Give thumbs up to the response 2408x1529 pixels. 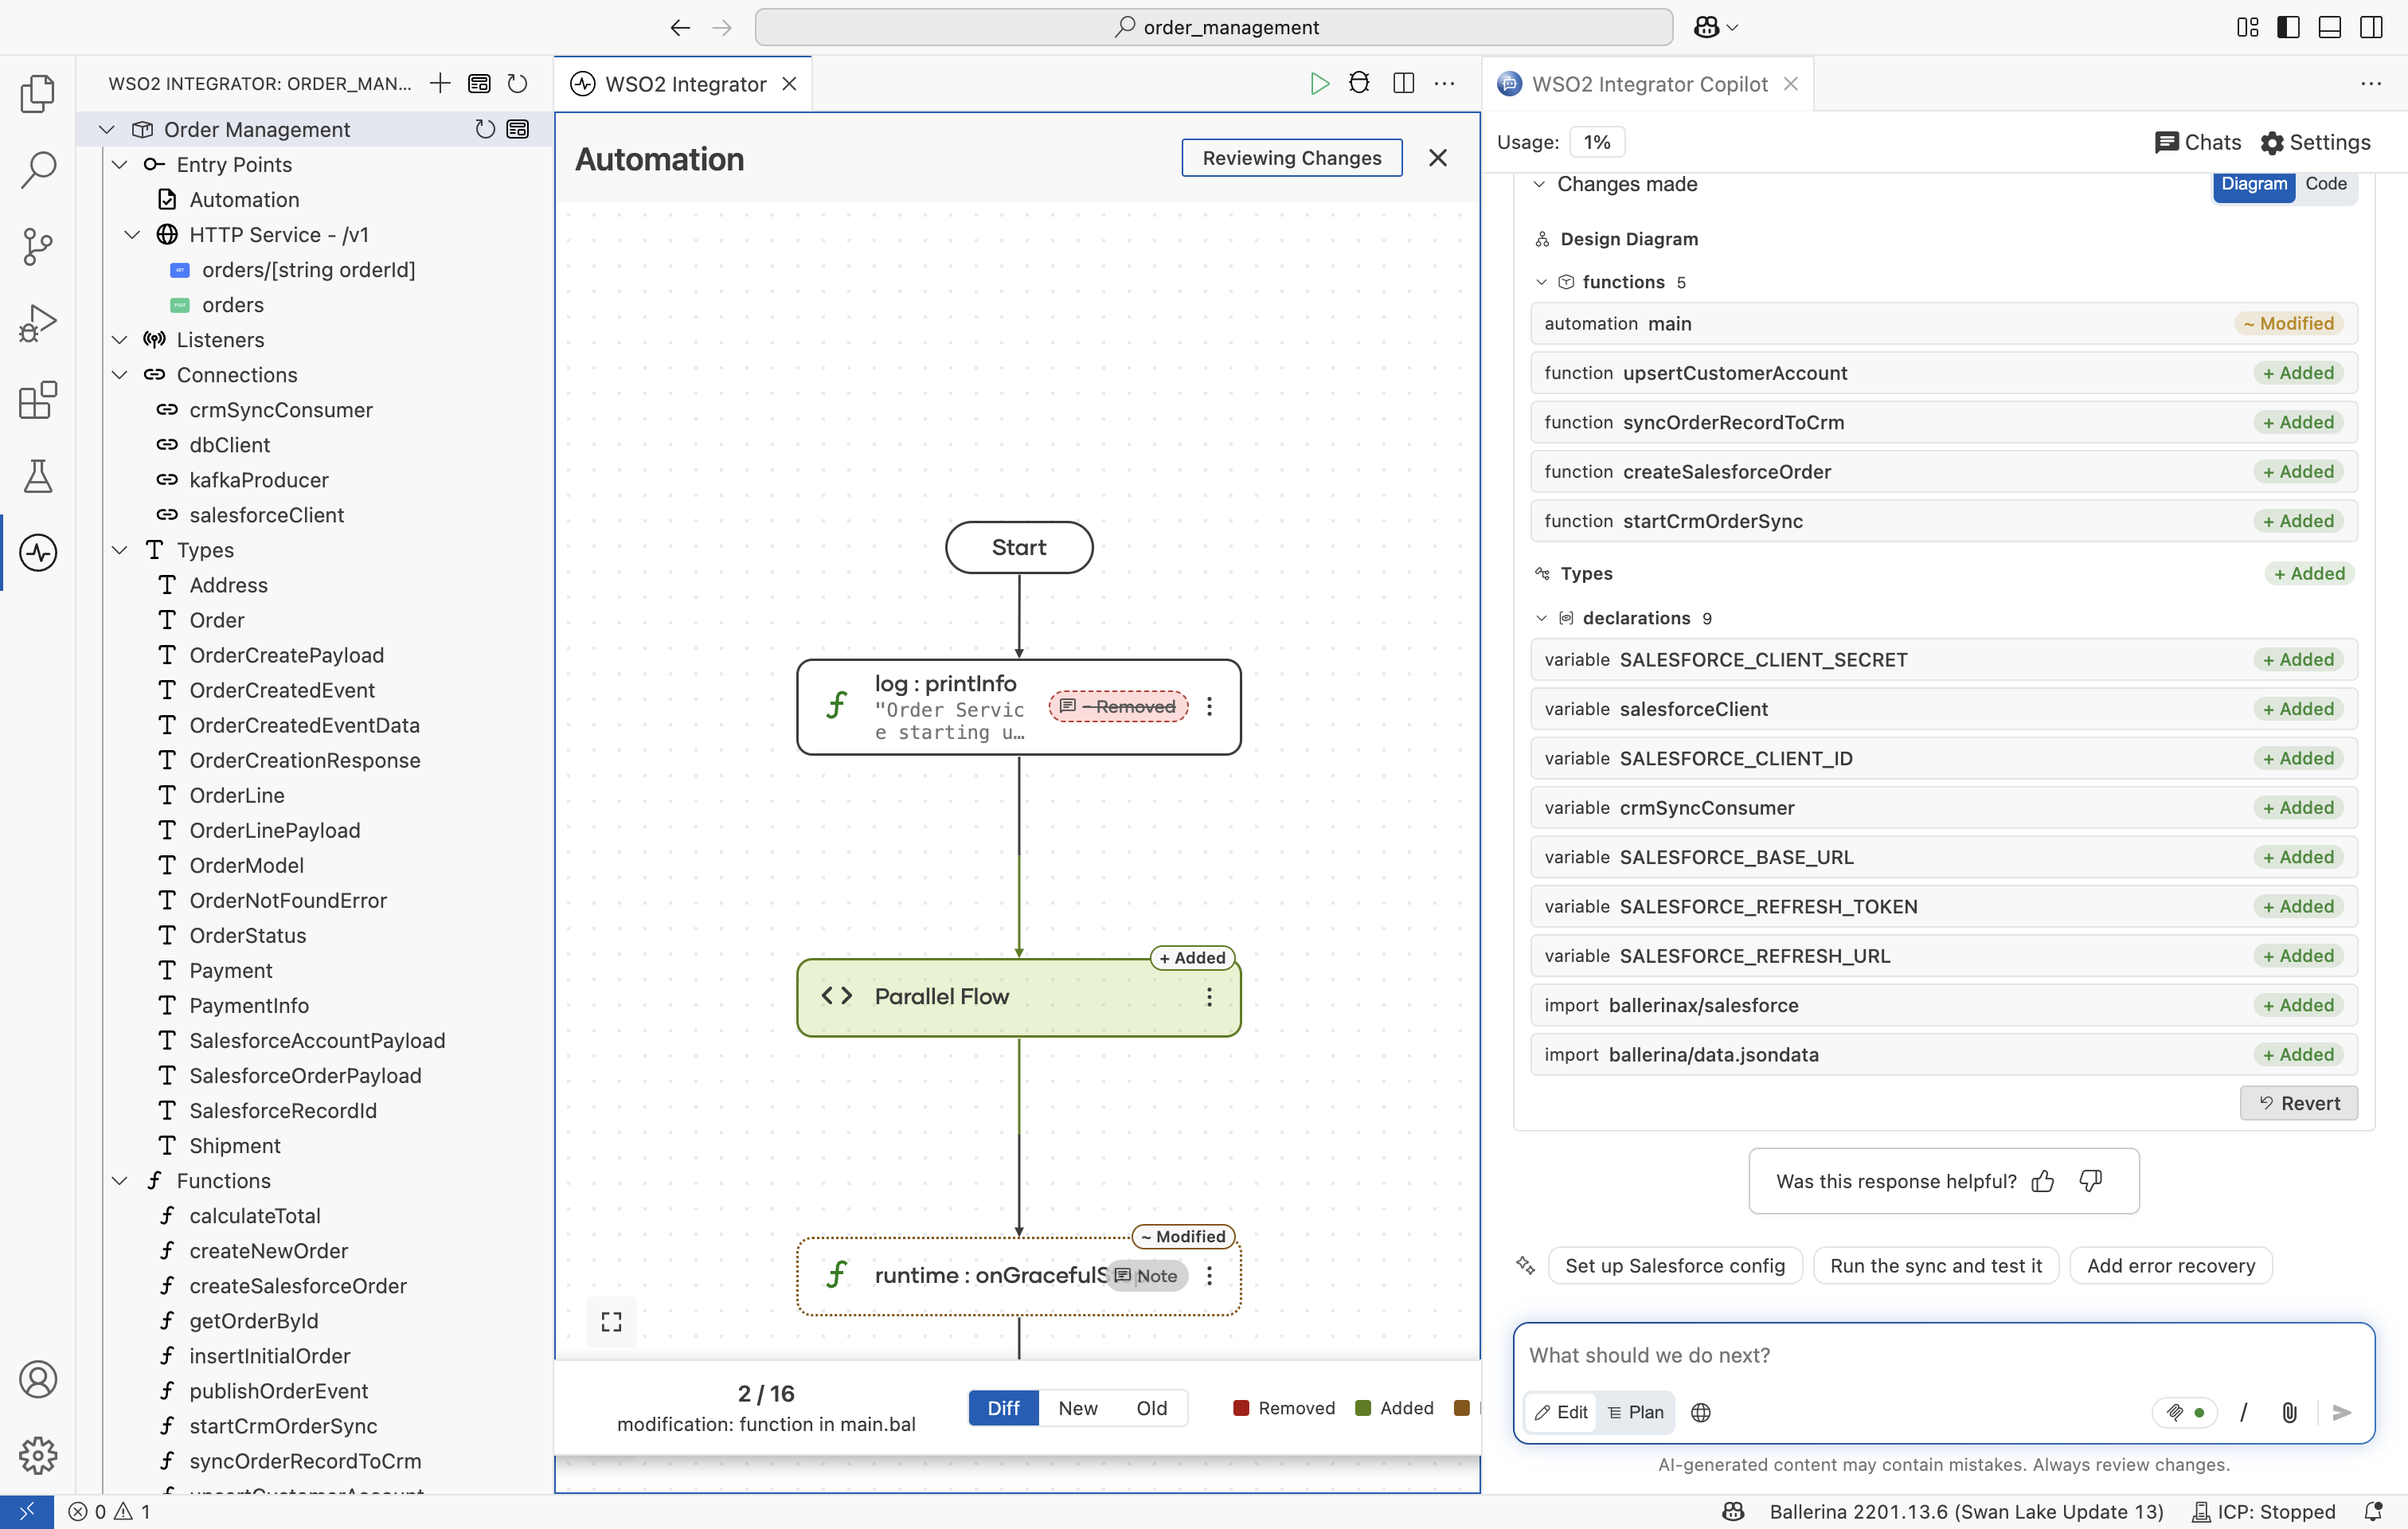2042,1181
